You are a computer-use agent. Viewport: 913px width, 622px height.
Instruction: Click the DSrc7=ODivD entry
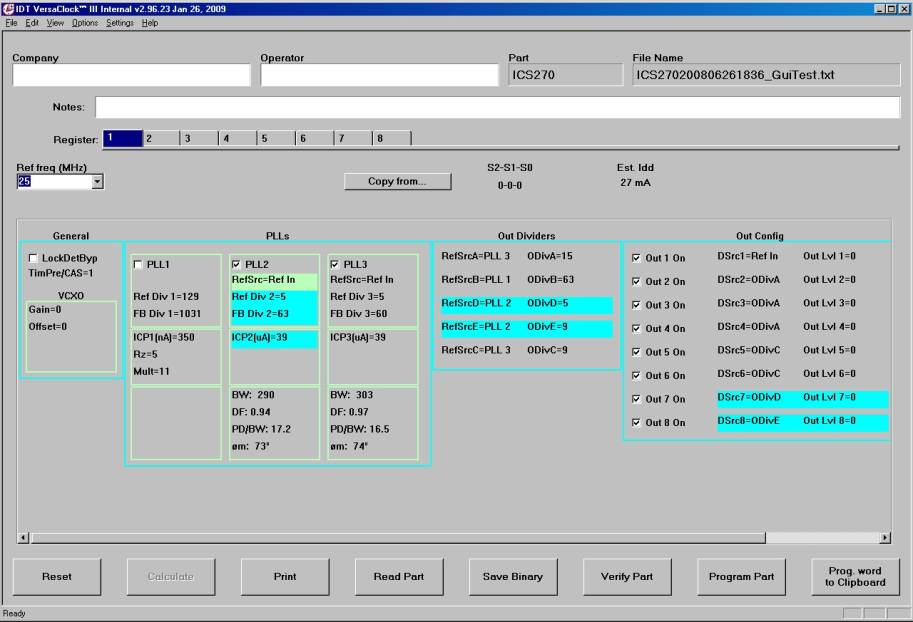coord(749,397)
